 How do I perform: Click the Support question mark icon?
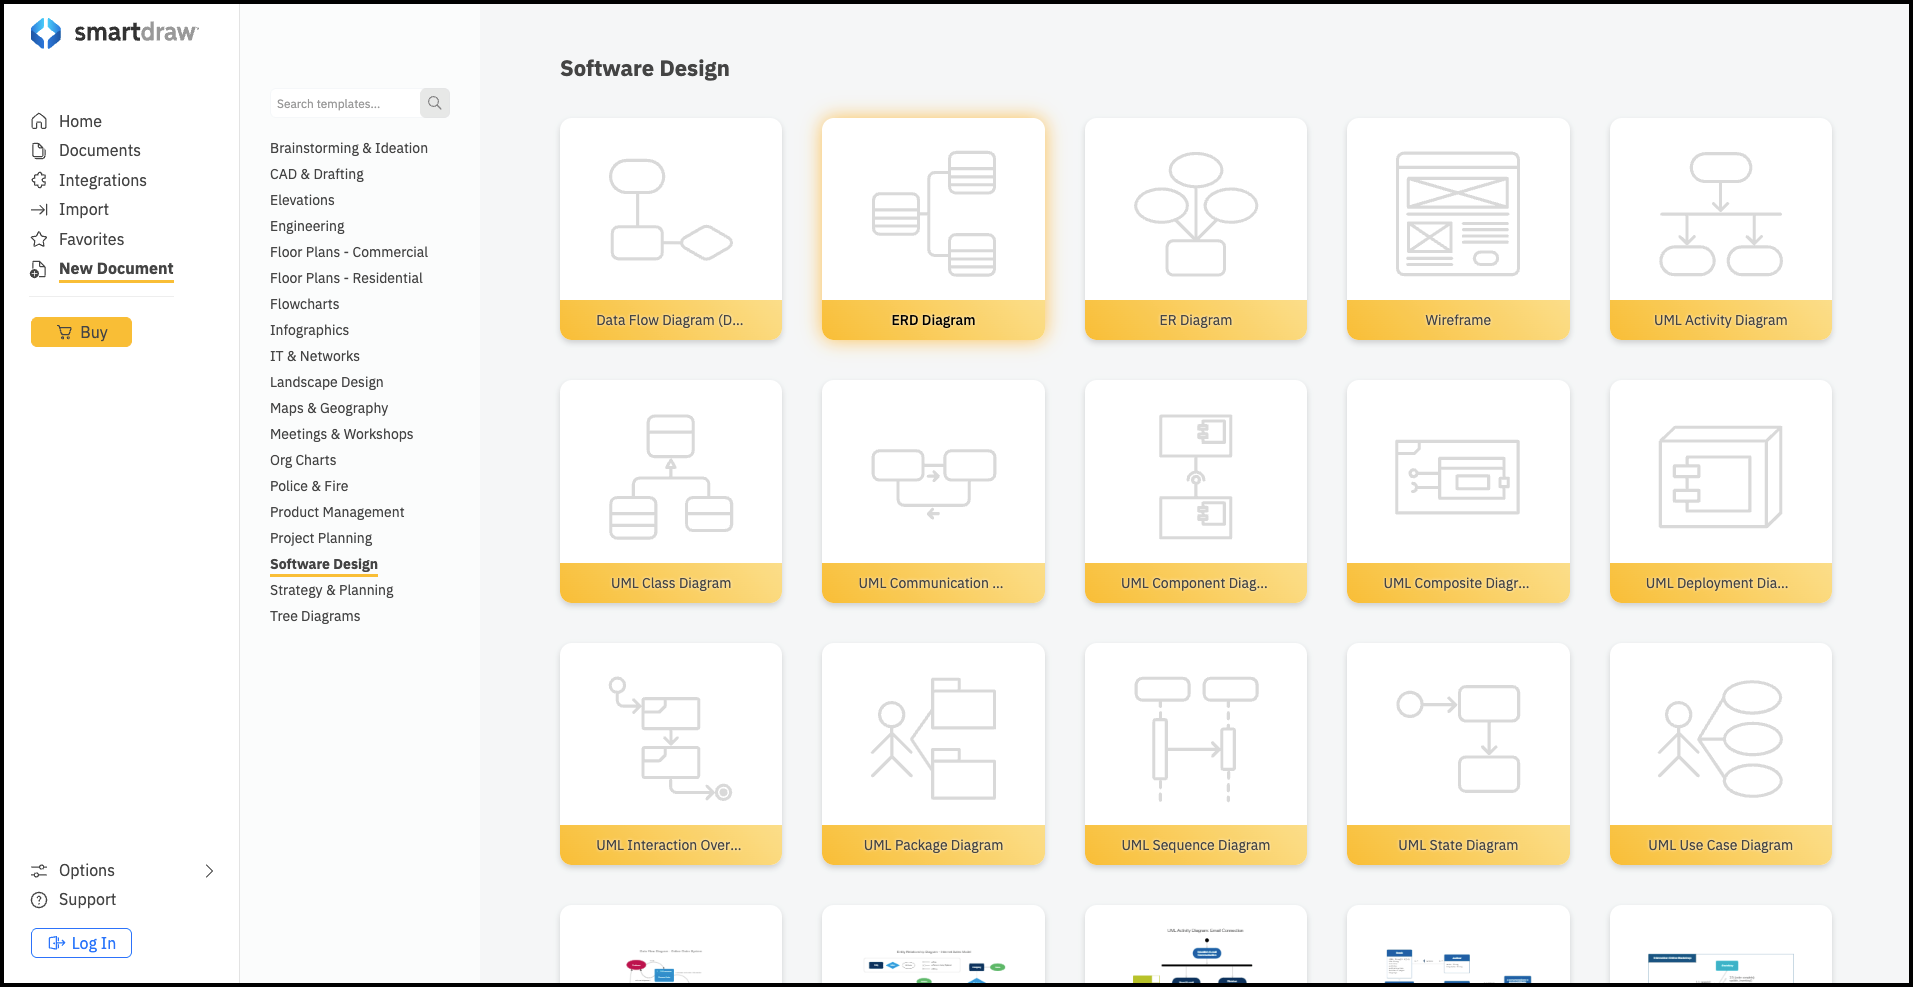pos(39,899)
